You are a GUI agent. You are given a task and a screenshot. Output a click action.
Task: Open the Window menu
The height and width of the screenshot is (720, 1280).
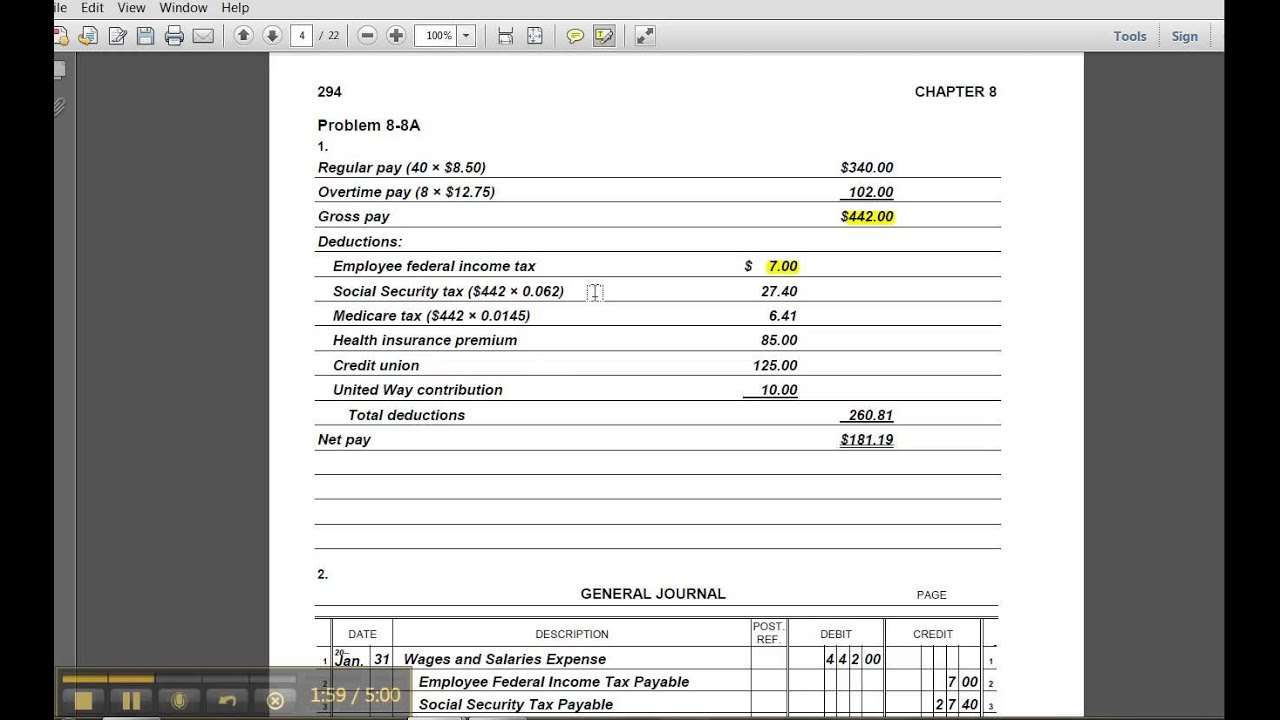point(183,8)
